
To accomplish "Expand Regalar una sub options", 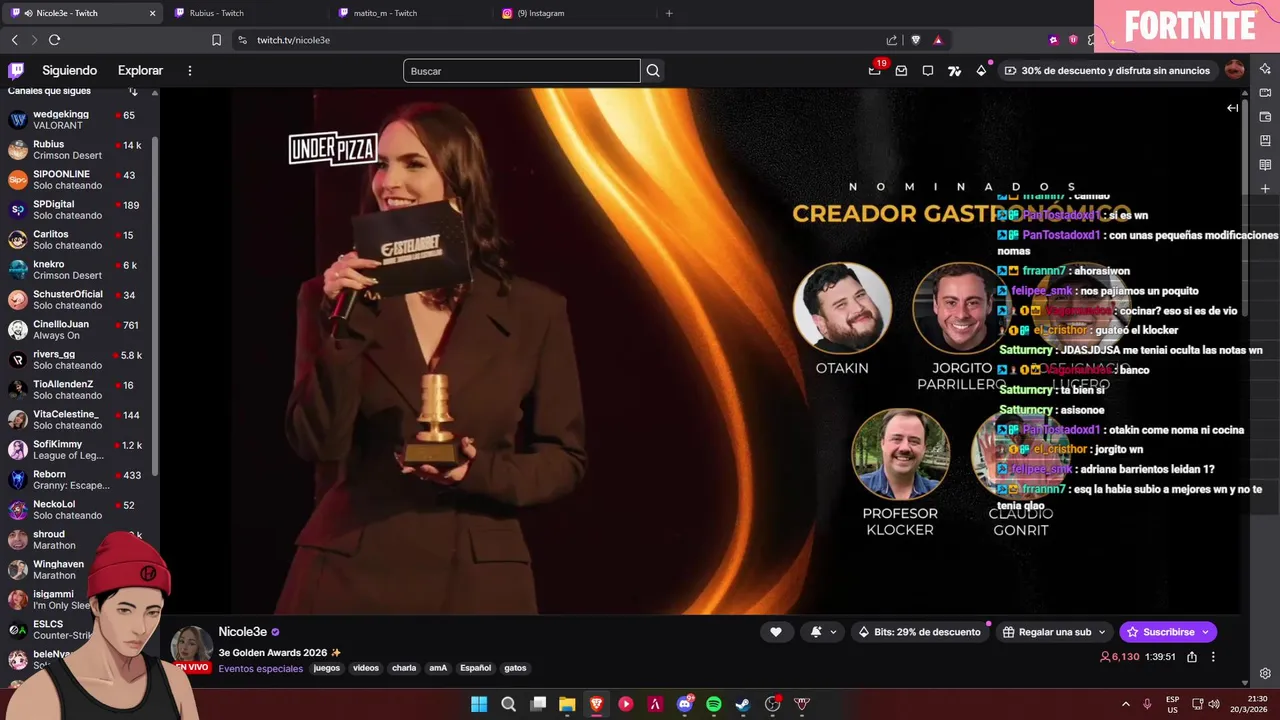I will (x=1101, y=632).
